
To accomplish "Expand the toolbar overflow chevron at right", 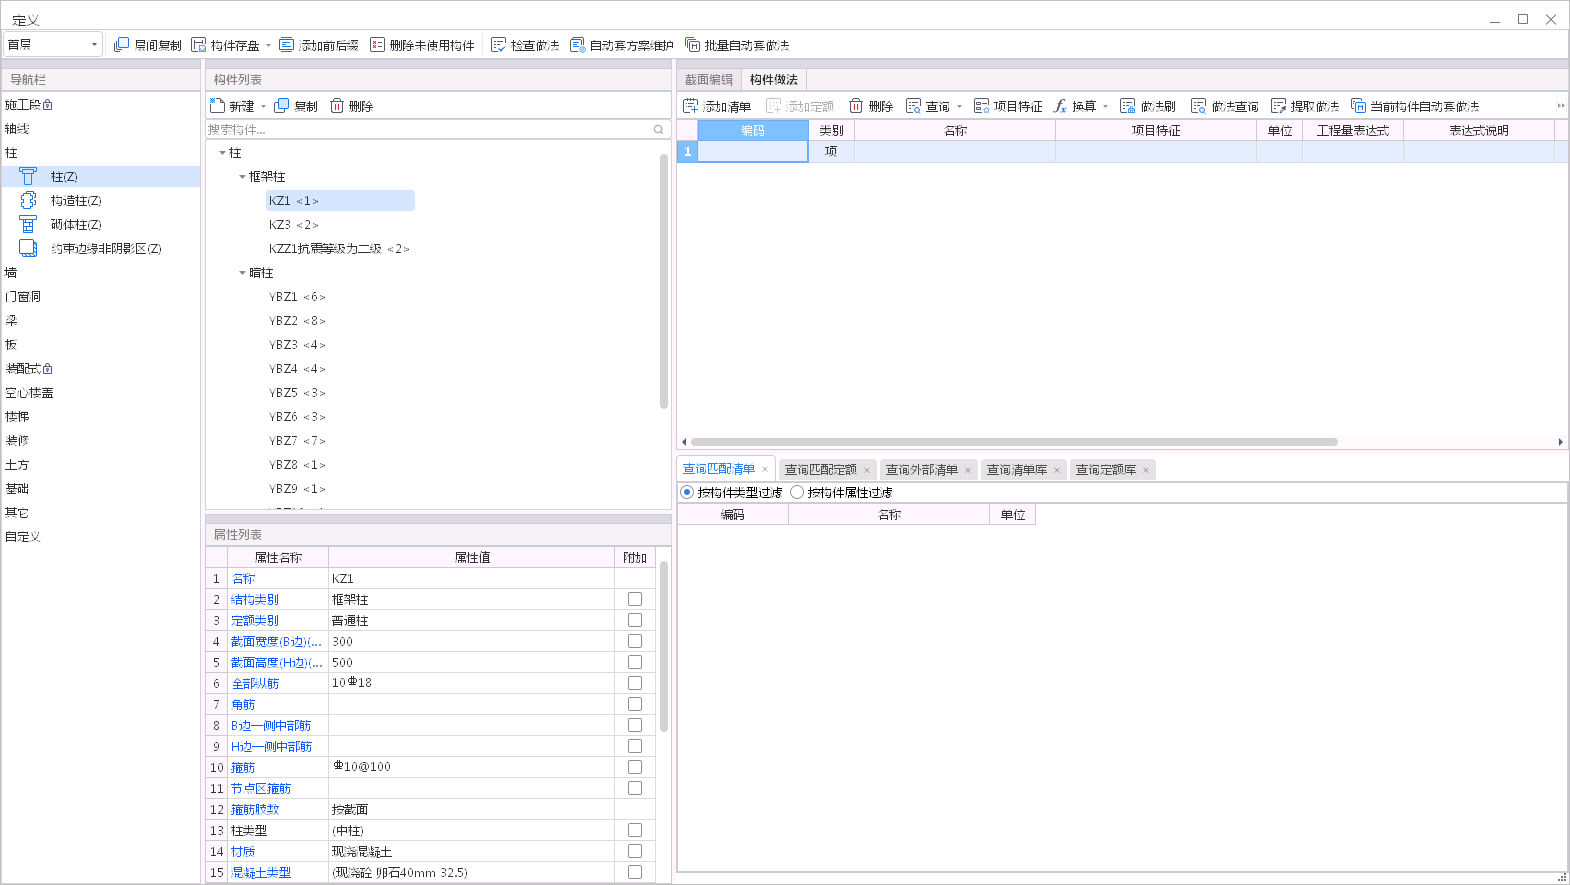I will tap(1560, 106).
